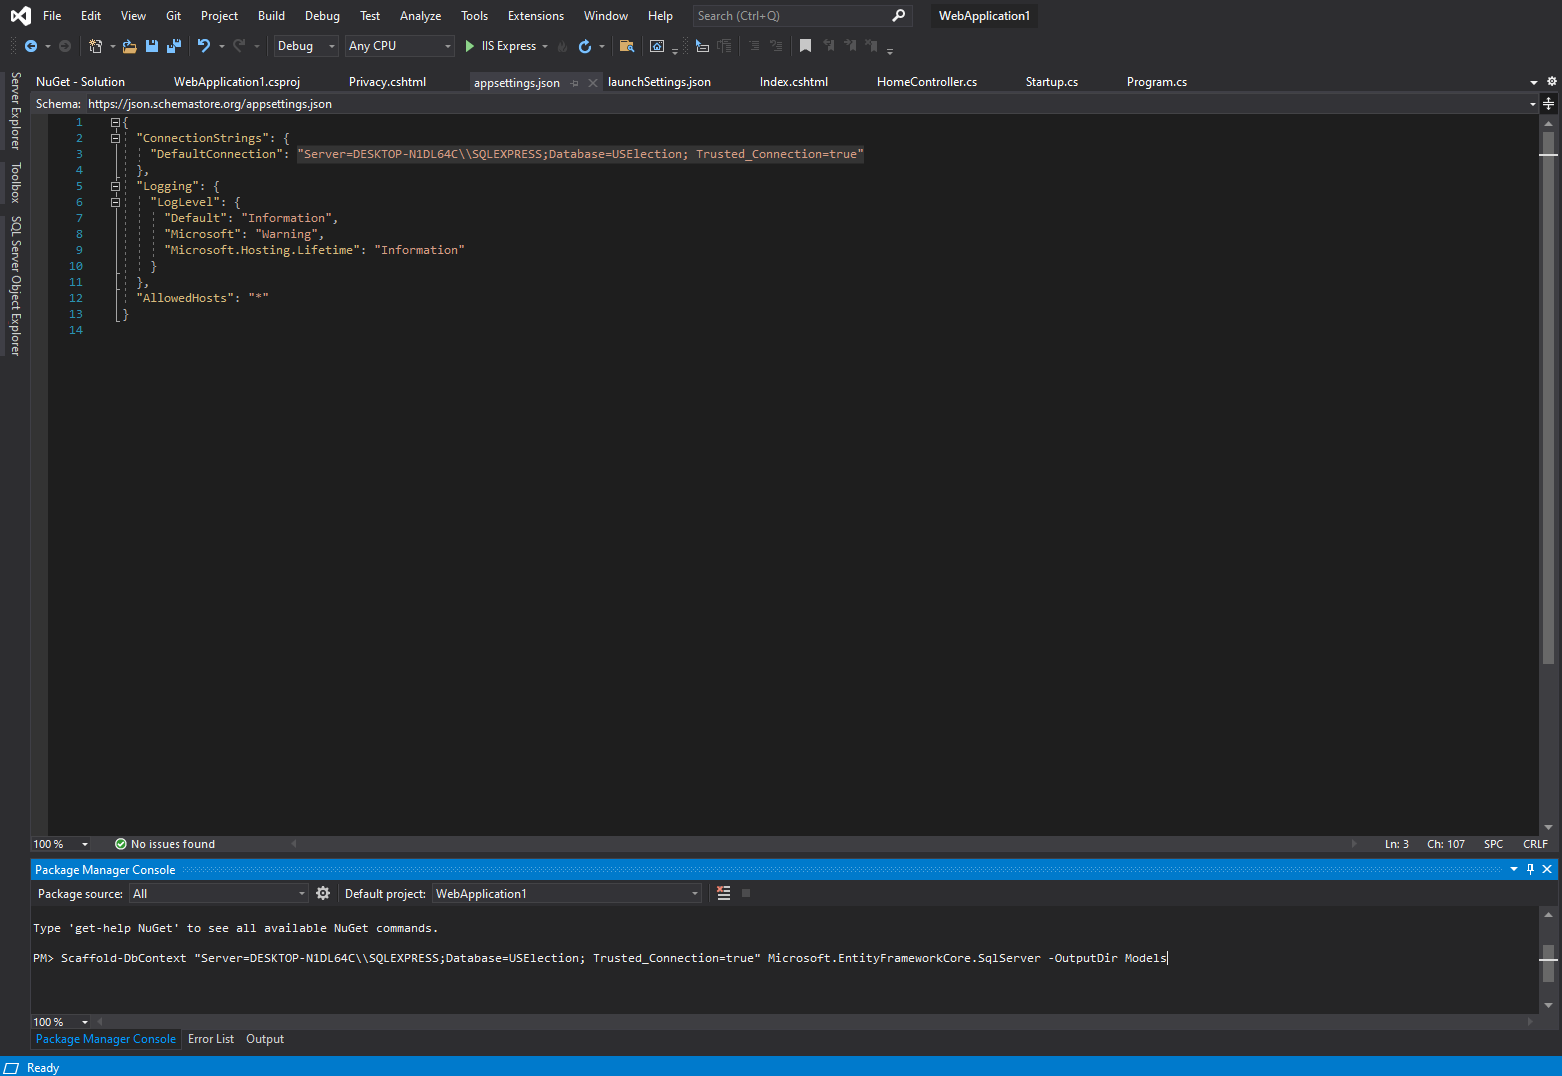
Task: Toggle a bookmark on the current line
Action: tap(806, 45)
